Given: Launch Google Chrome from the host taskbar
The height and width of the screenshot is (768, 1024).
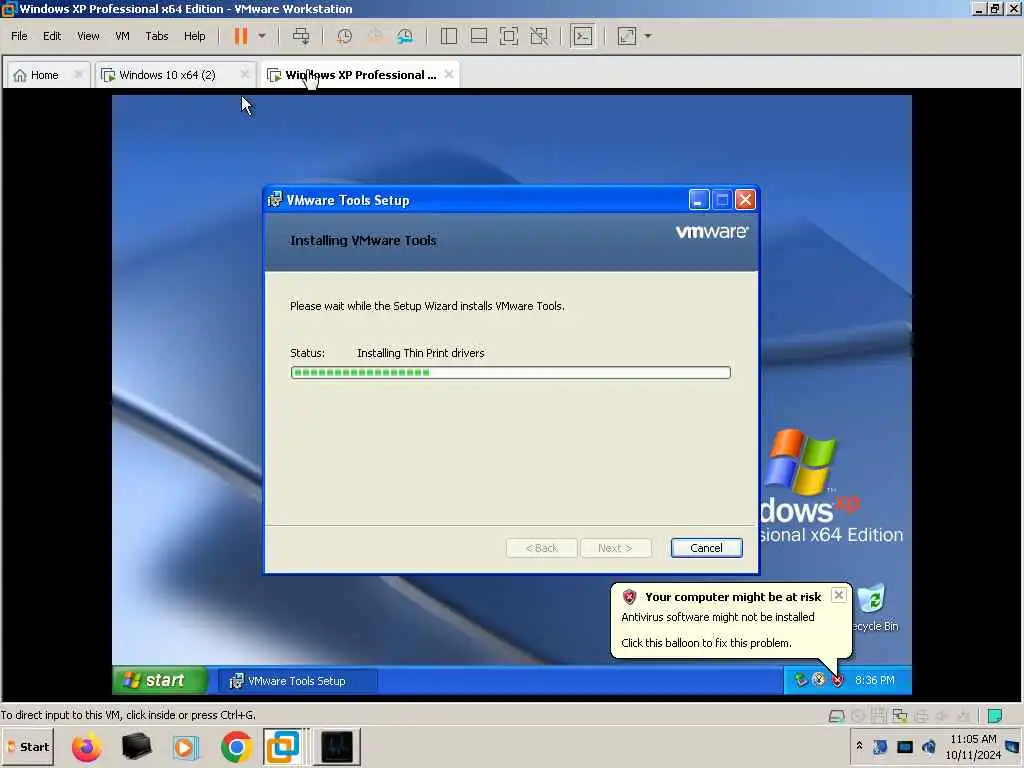Looking at the screenshot, I should (x=236, y=747).
